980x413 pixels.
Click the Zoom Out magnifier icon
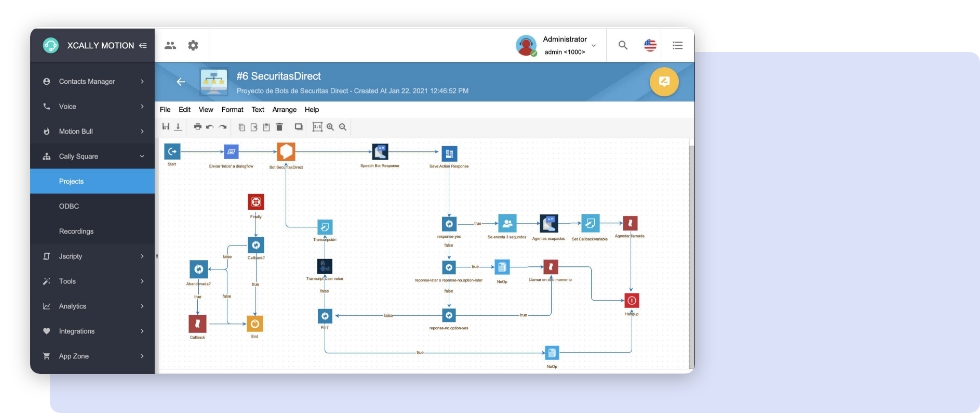pyautogui.click(x=342, y=127)
